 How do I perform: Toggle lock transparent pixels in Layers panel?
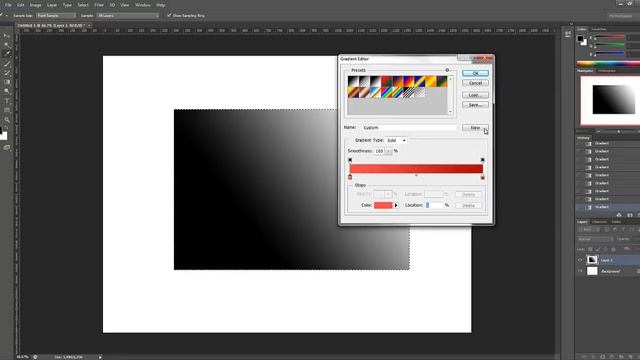590,249
